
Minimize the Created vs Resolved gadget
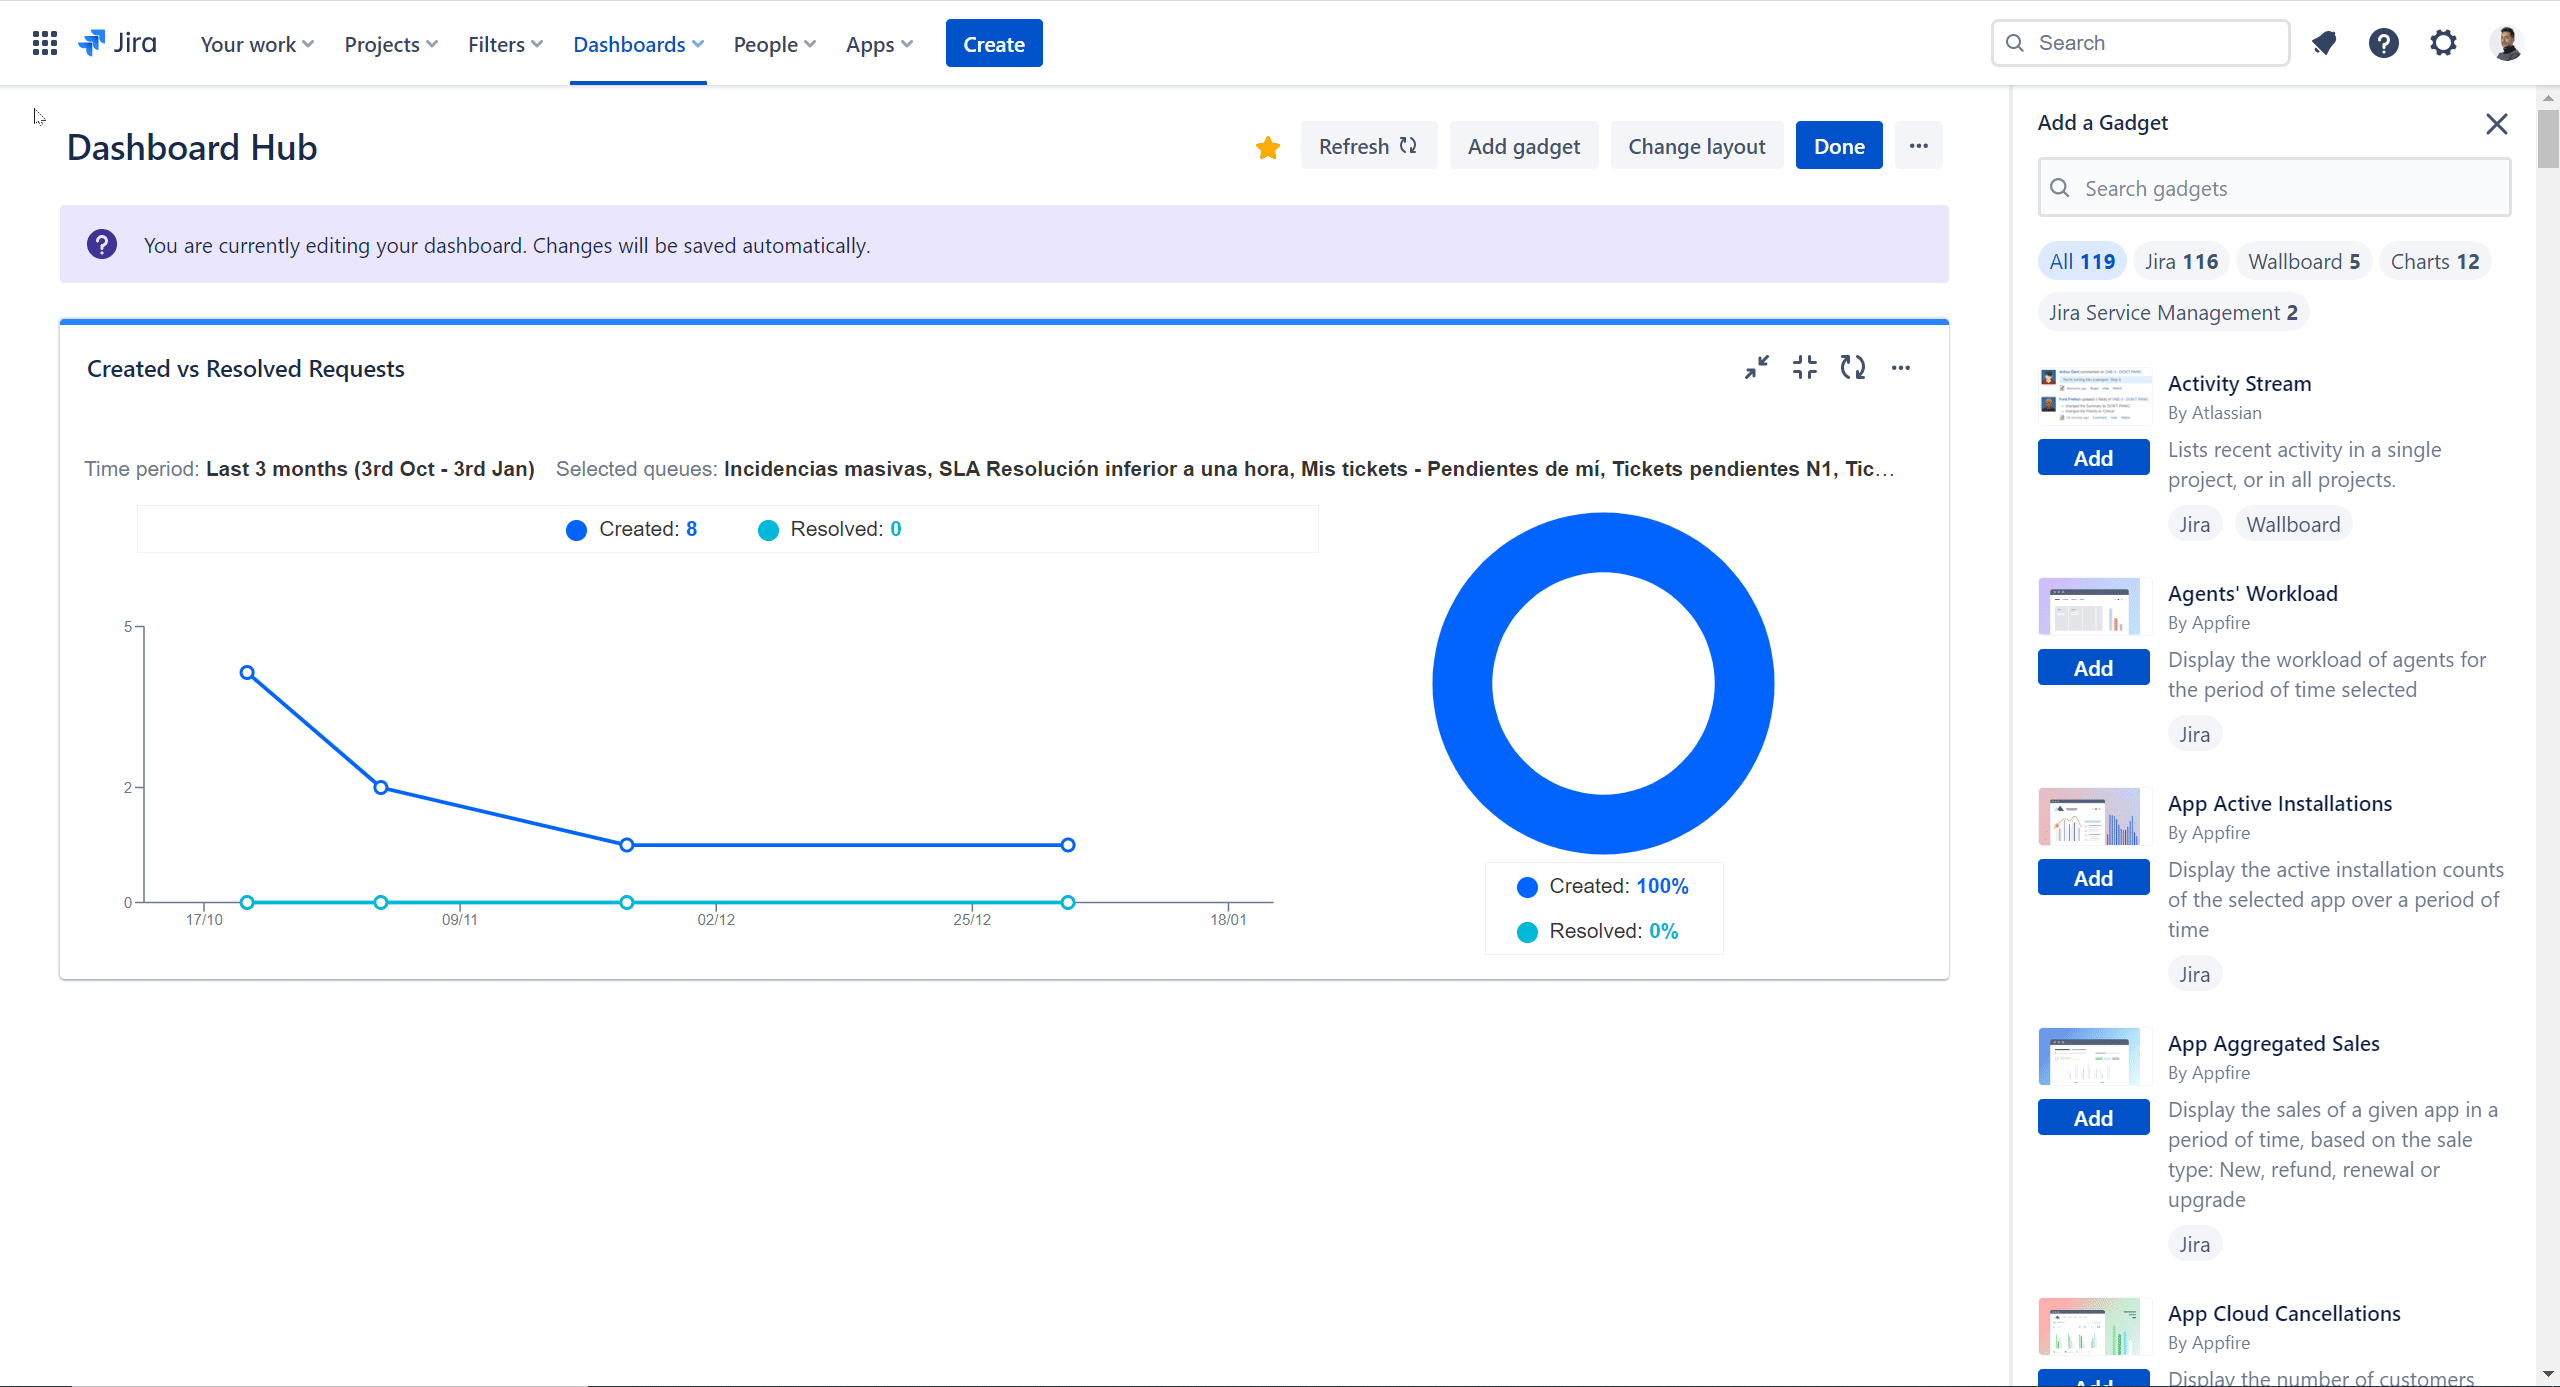(1756, 368)
